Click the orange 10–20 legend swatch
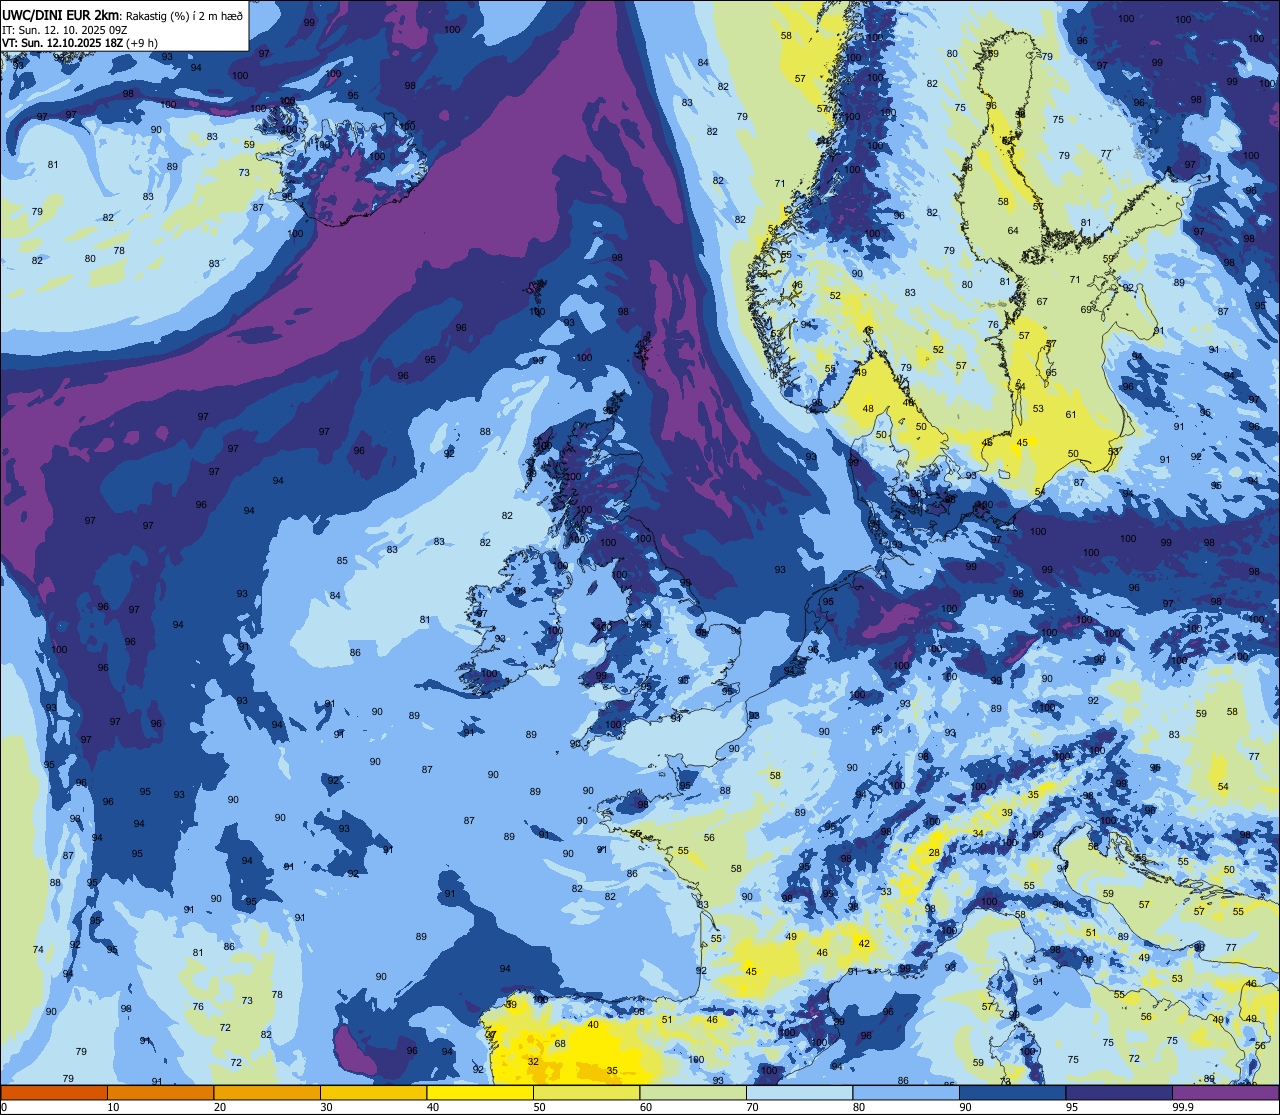 tap(160, 1092)
